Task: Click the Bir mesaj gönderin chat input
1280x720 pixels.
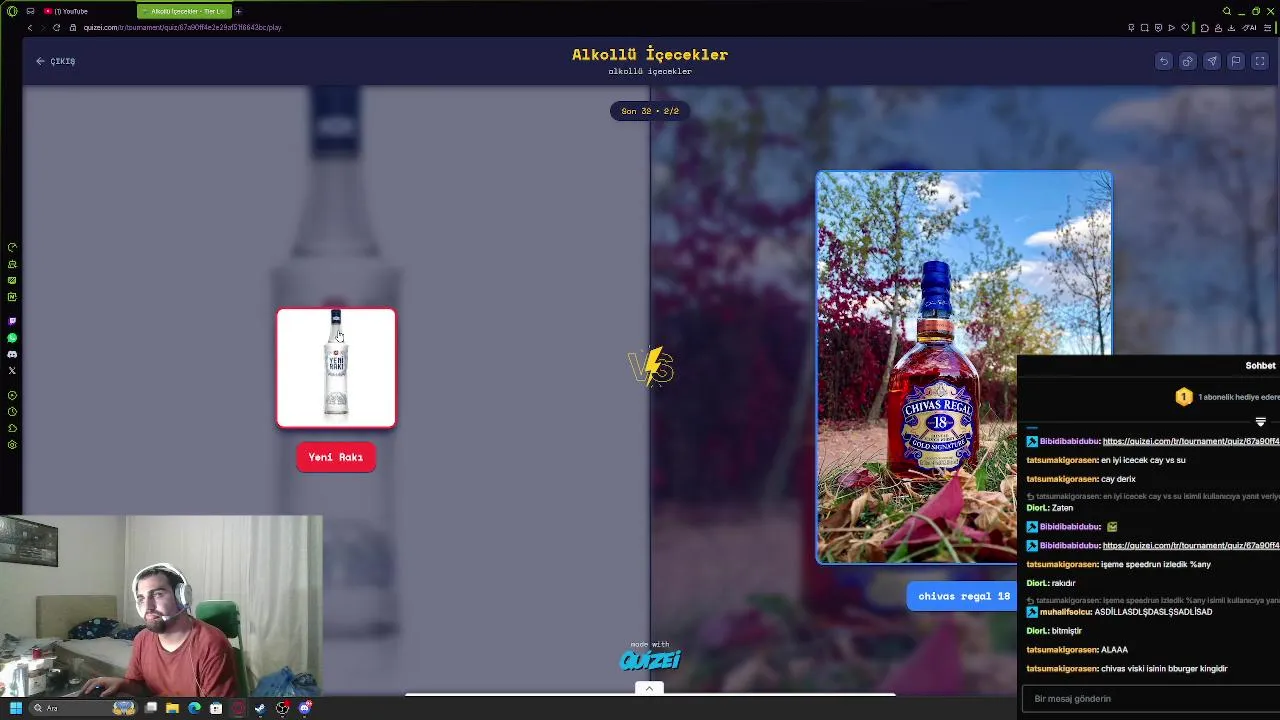Action: (1150, 699)
